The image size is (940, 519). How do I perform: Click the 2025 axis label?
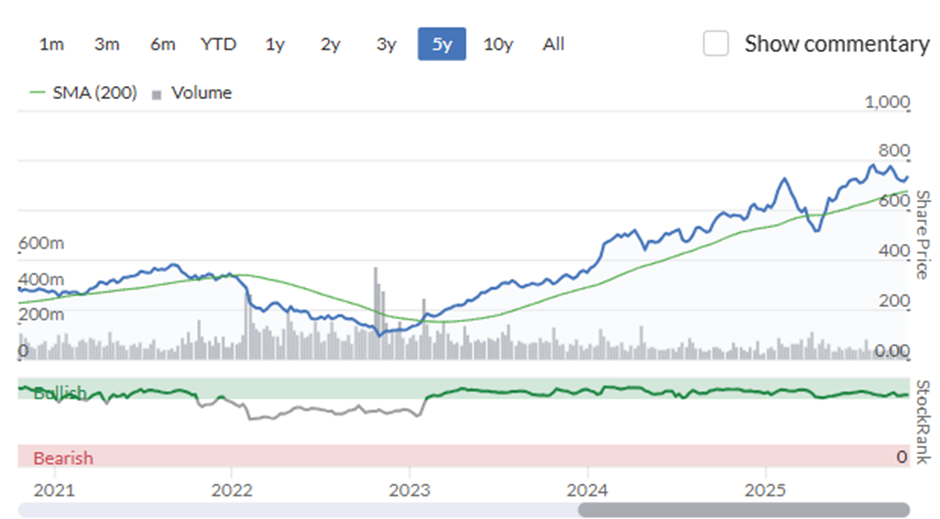click(765, 490)
